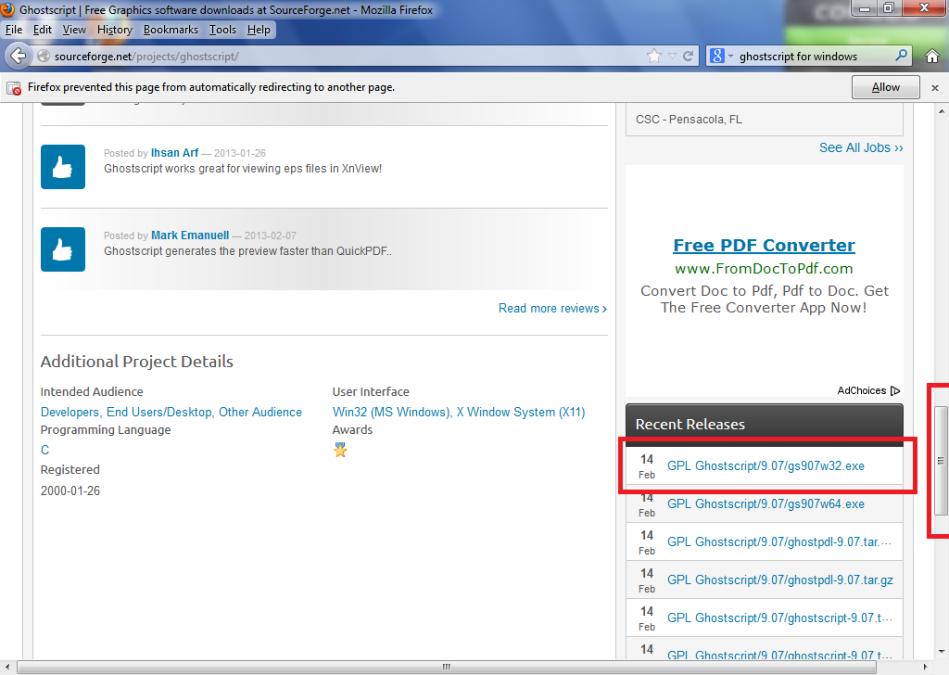Click the Firefox back arrow button
This screenshot has height=675, width=949.
click(18, 56)
